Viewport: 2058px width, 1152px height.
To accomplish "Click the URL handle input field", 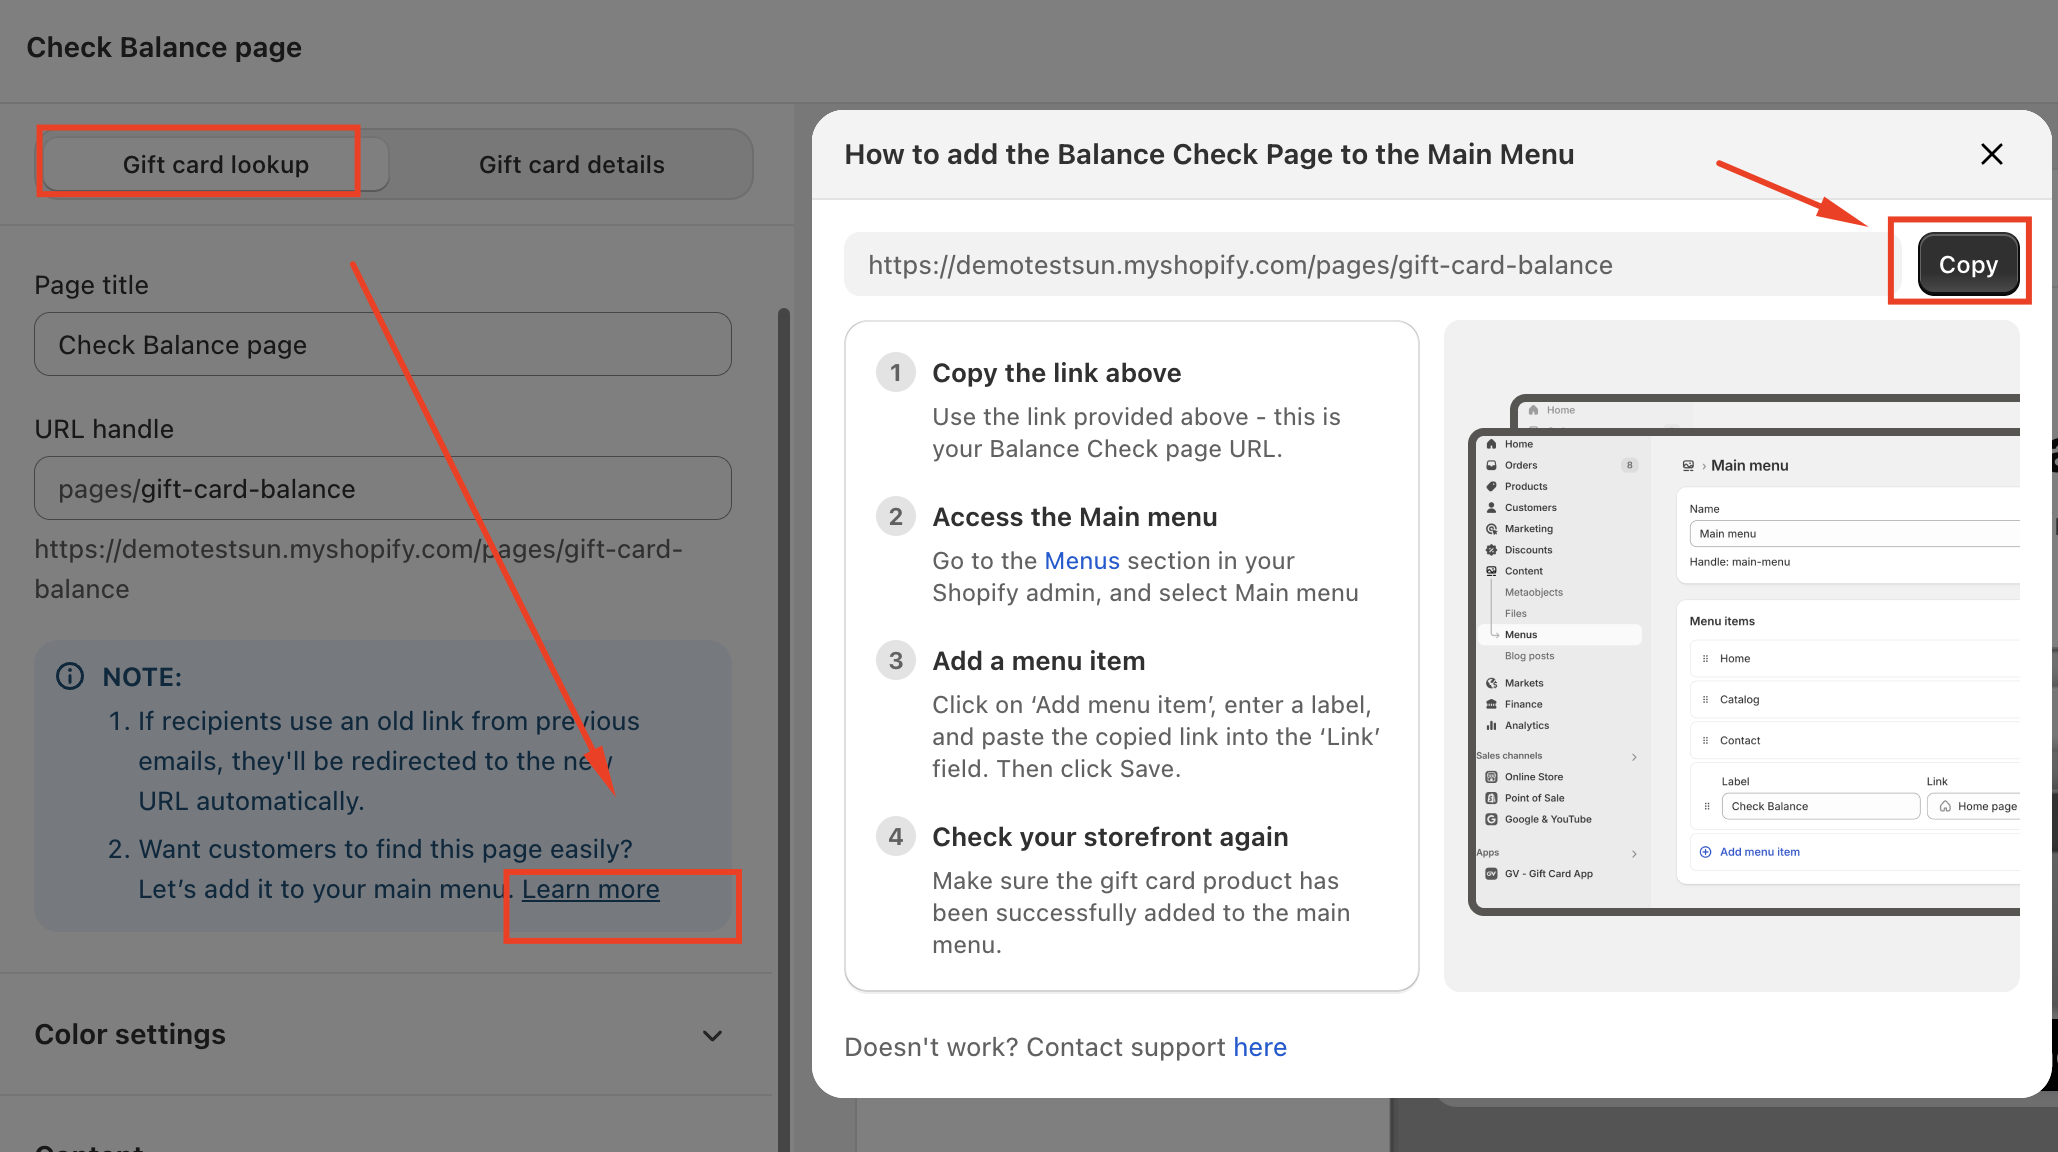I will (x=383, y=489).
